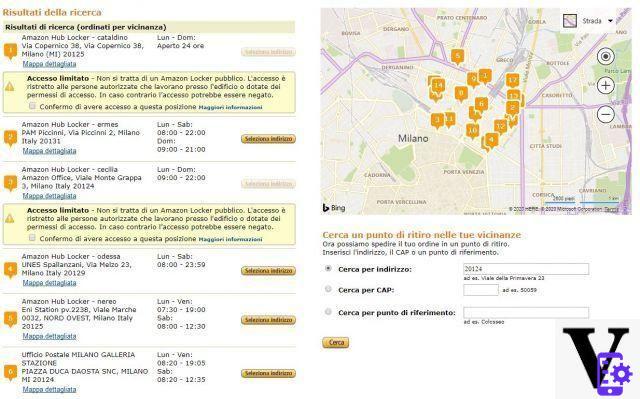Select map marker 3 on the map
The image size is (640, 399).
(437, 120)
